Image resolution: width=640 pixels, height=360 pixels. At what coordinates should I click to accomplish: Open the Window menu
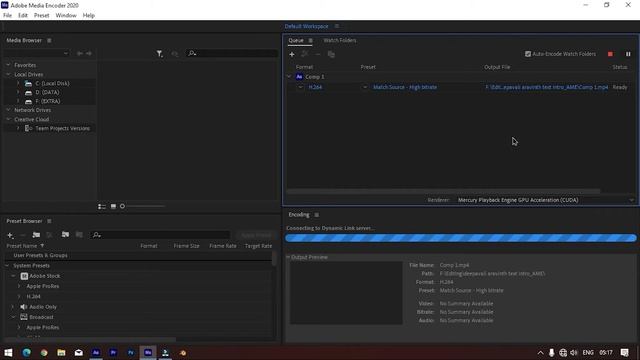(x=66, y=16)
